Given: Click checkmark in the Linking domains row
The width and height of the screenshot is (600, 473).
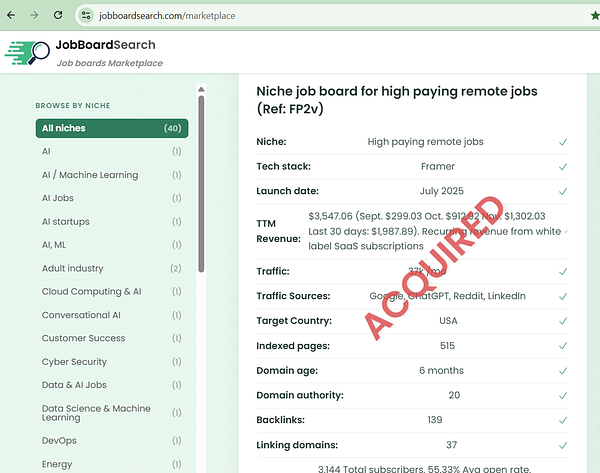Looking at the screenshot, I should pos(563,445).
